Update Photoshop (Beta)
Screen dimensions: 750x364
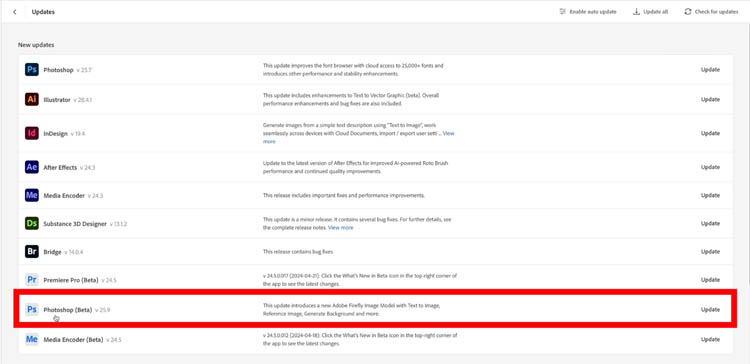(710, 309)
